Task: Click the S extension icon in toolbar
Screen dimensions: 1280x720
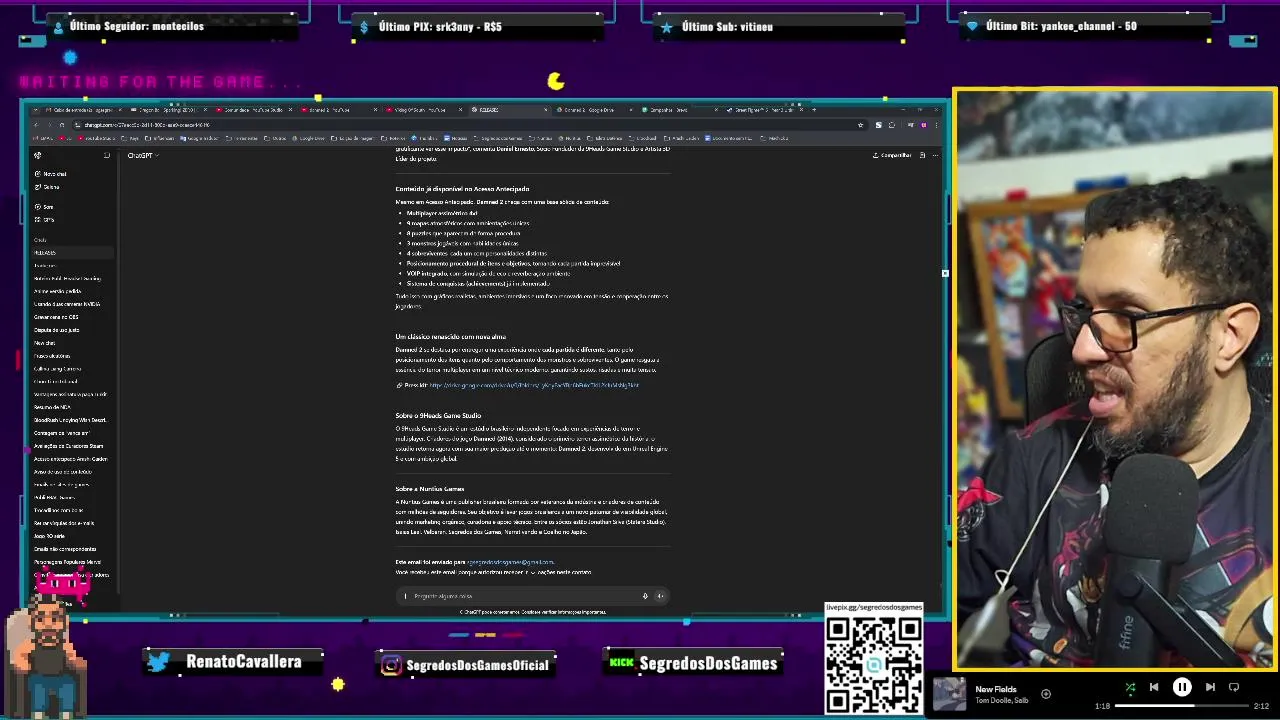Action: coord(878,125)
